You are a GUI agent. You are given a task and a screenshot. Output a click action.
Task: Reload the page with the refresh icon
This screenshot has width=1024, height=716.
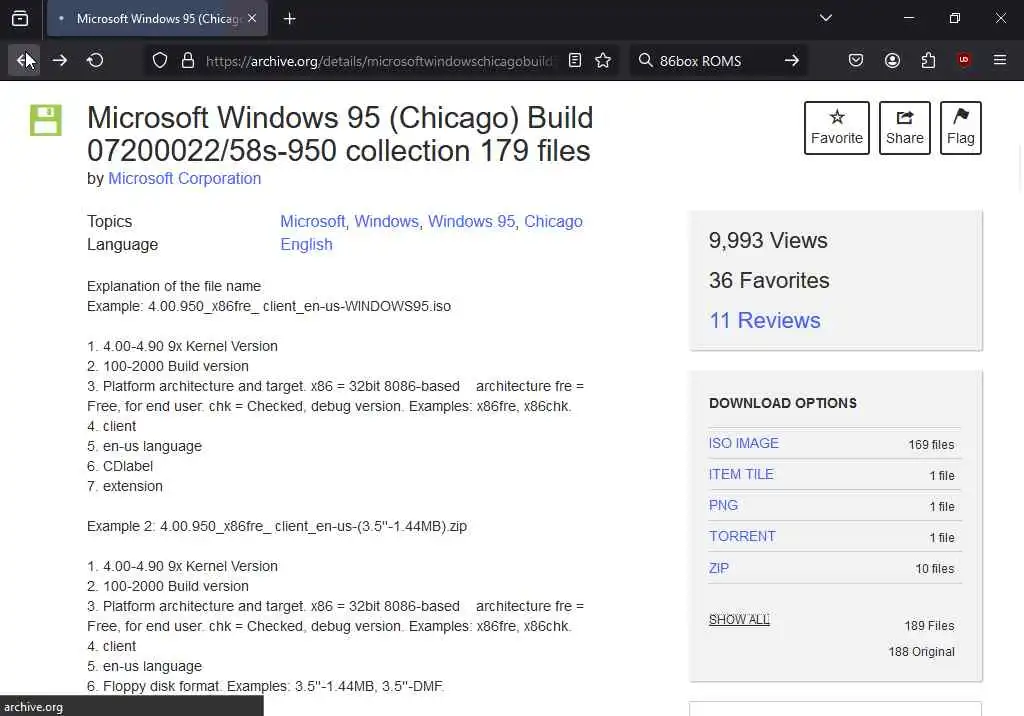[x=95, y=61]
